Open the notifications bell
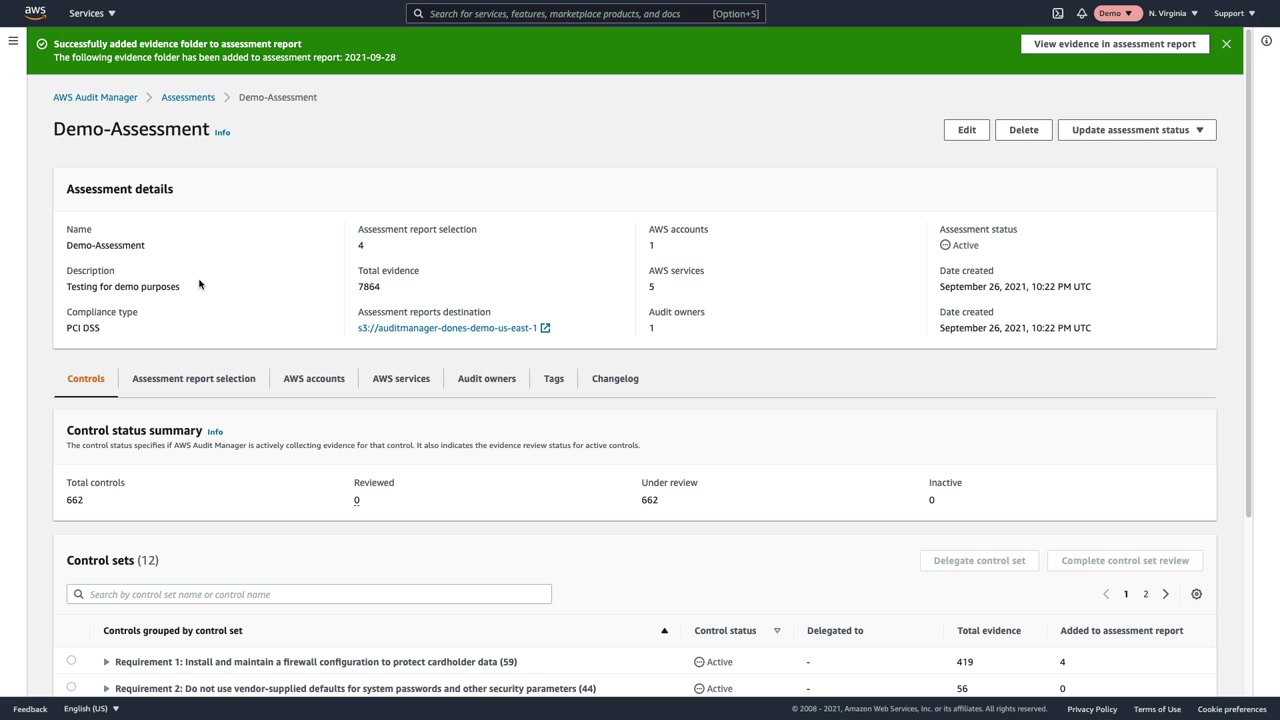Viewport: 1280px width, 720px height. tap(1082, 13)
